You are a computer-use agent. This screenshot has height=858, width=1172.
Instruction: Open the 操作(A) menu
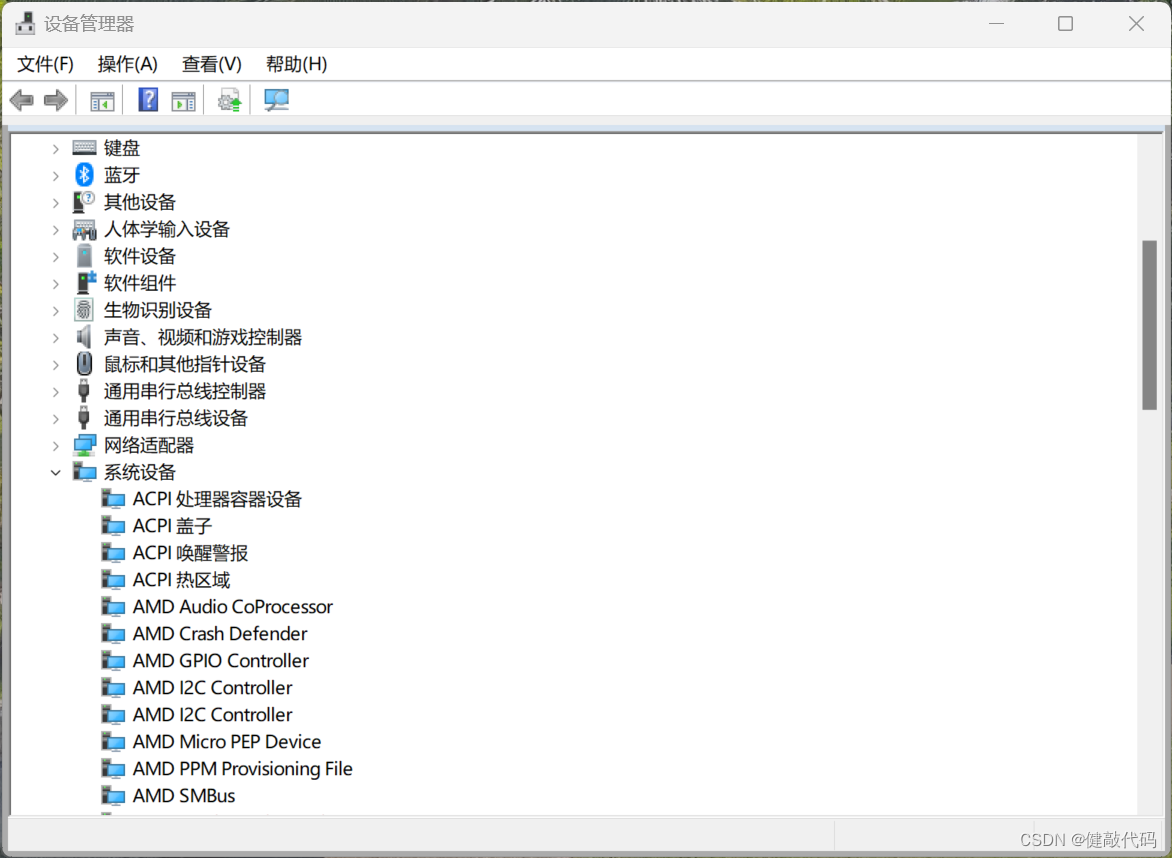click(127, 63)
